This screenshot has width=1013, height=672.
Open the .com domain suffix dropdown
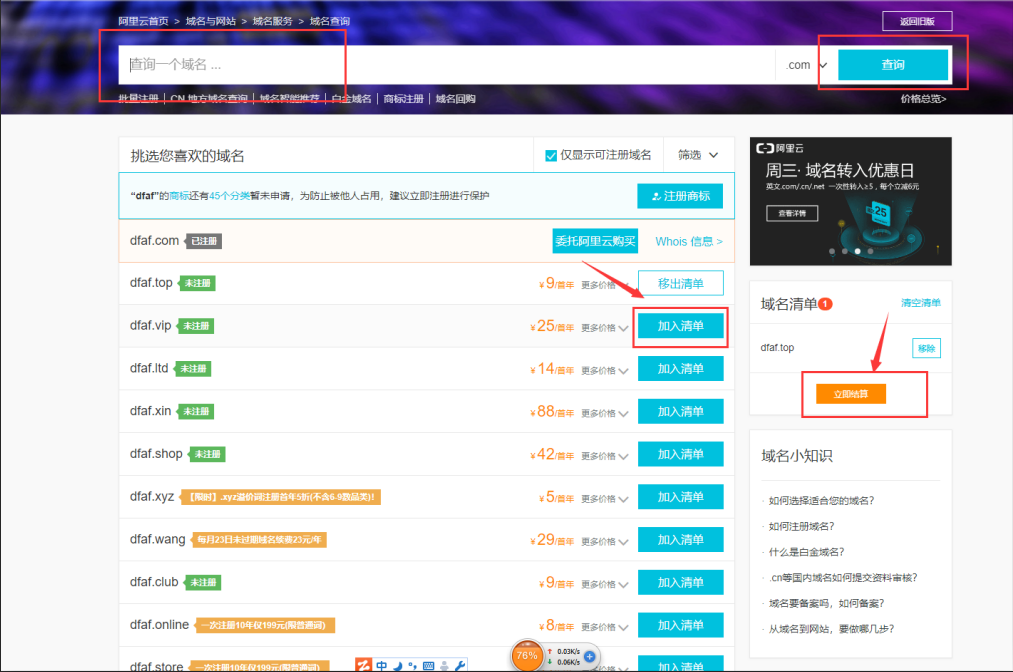[x=806, y=65]
